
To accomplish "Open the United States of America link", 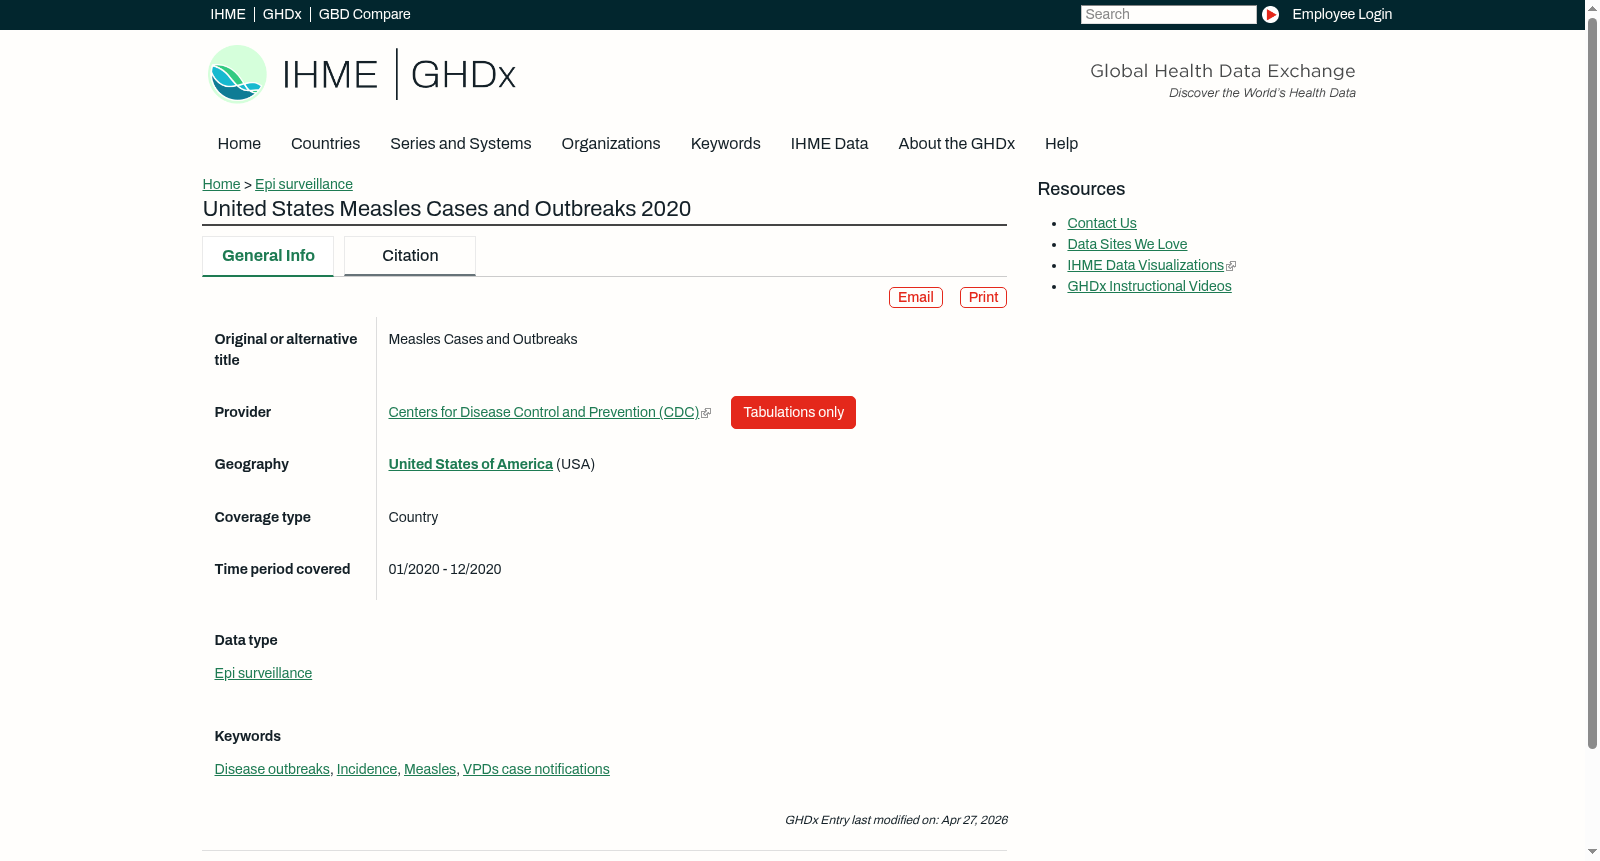I will (470, 464).
